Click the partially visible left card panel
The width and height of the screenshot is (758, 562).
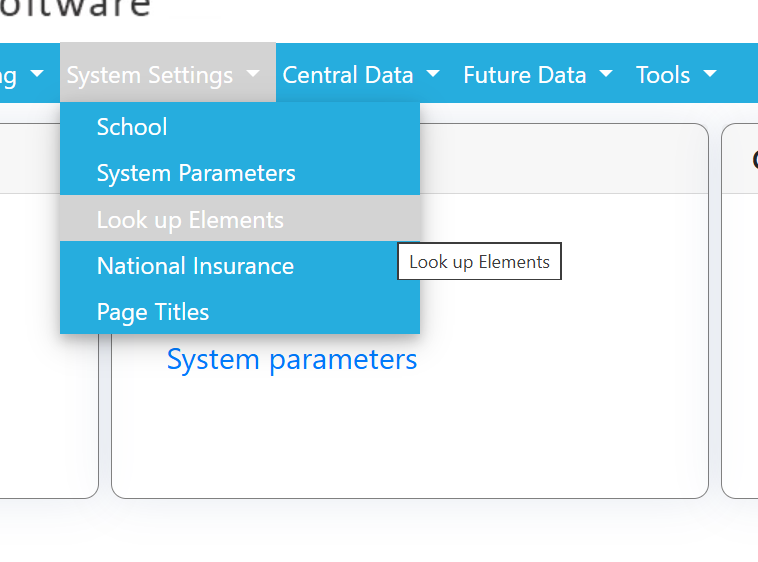tap(45, 350)
